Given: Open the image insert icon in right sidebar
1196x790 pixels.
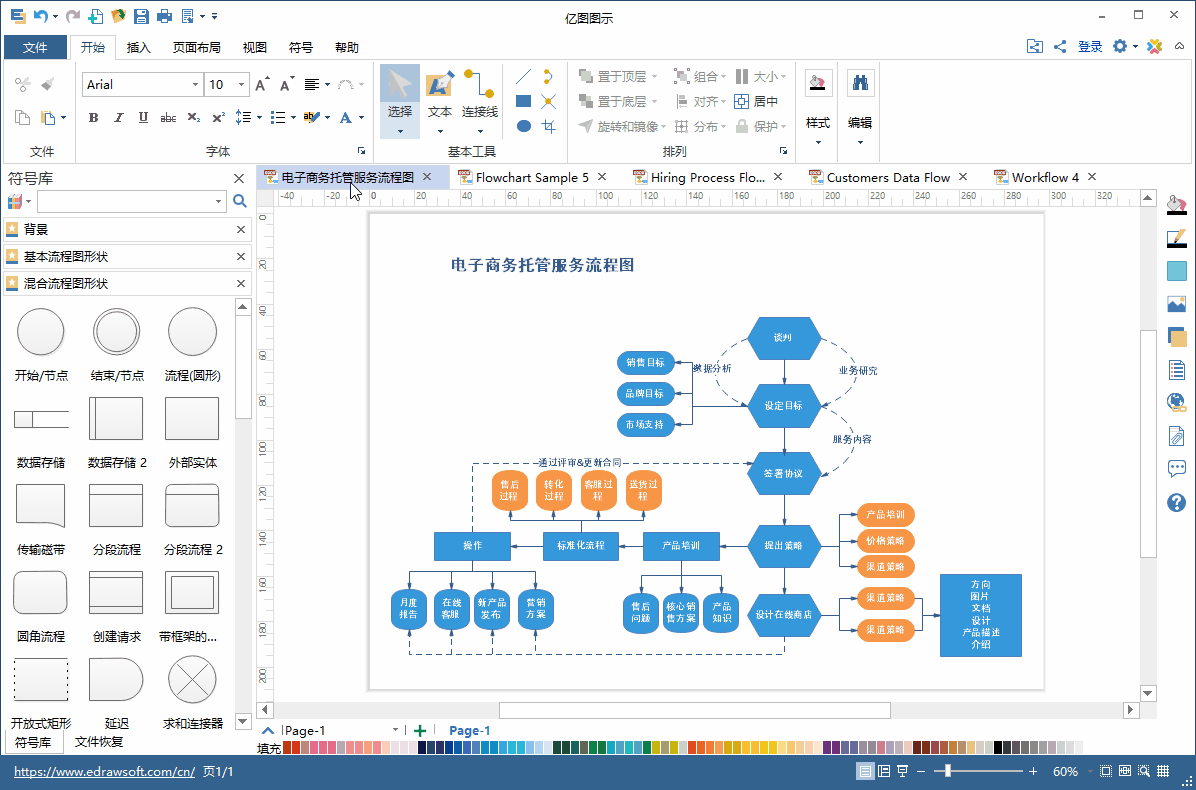Looking at the screenshot, I should click(x=1176, y=304).
